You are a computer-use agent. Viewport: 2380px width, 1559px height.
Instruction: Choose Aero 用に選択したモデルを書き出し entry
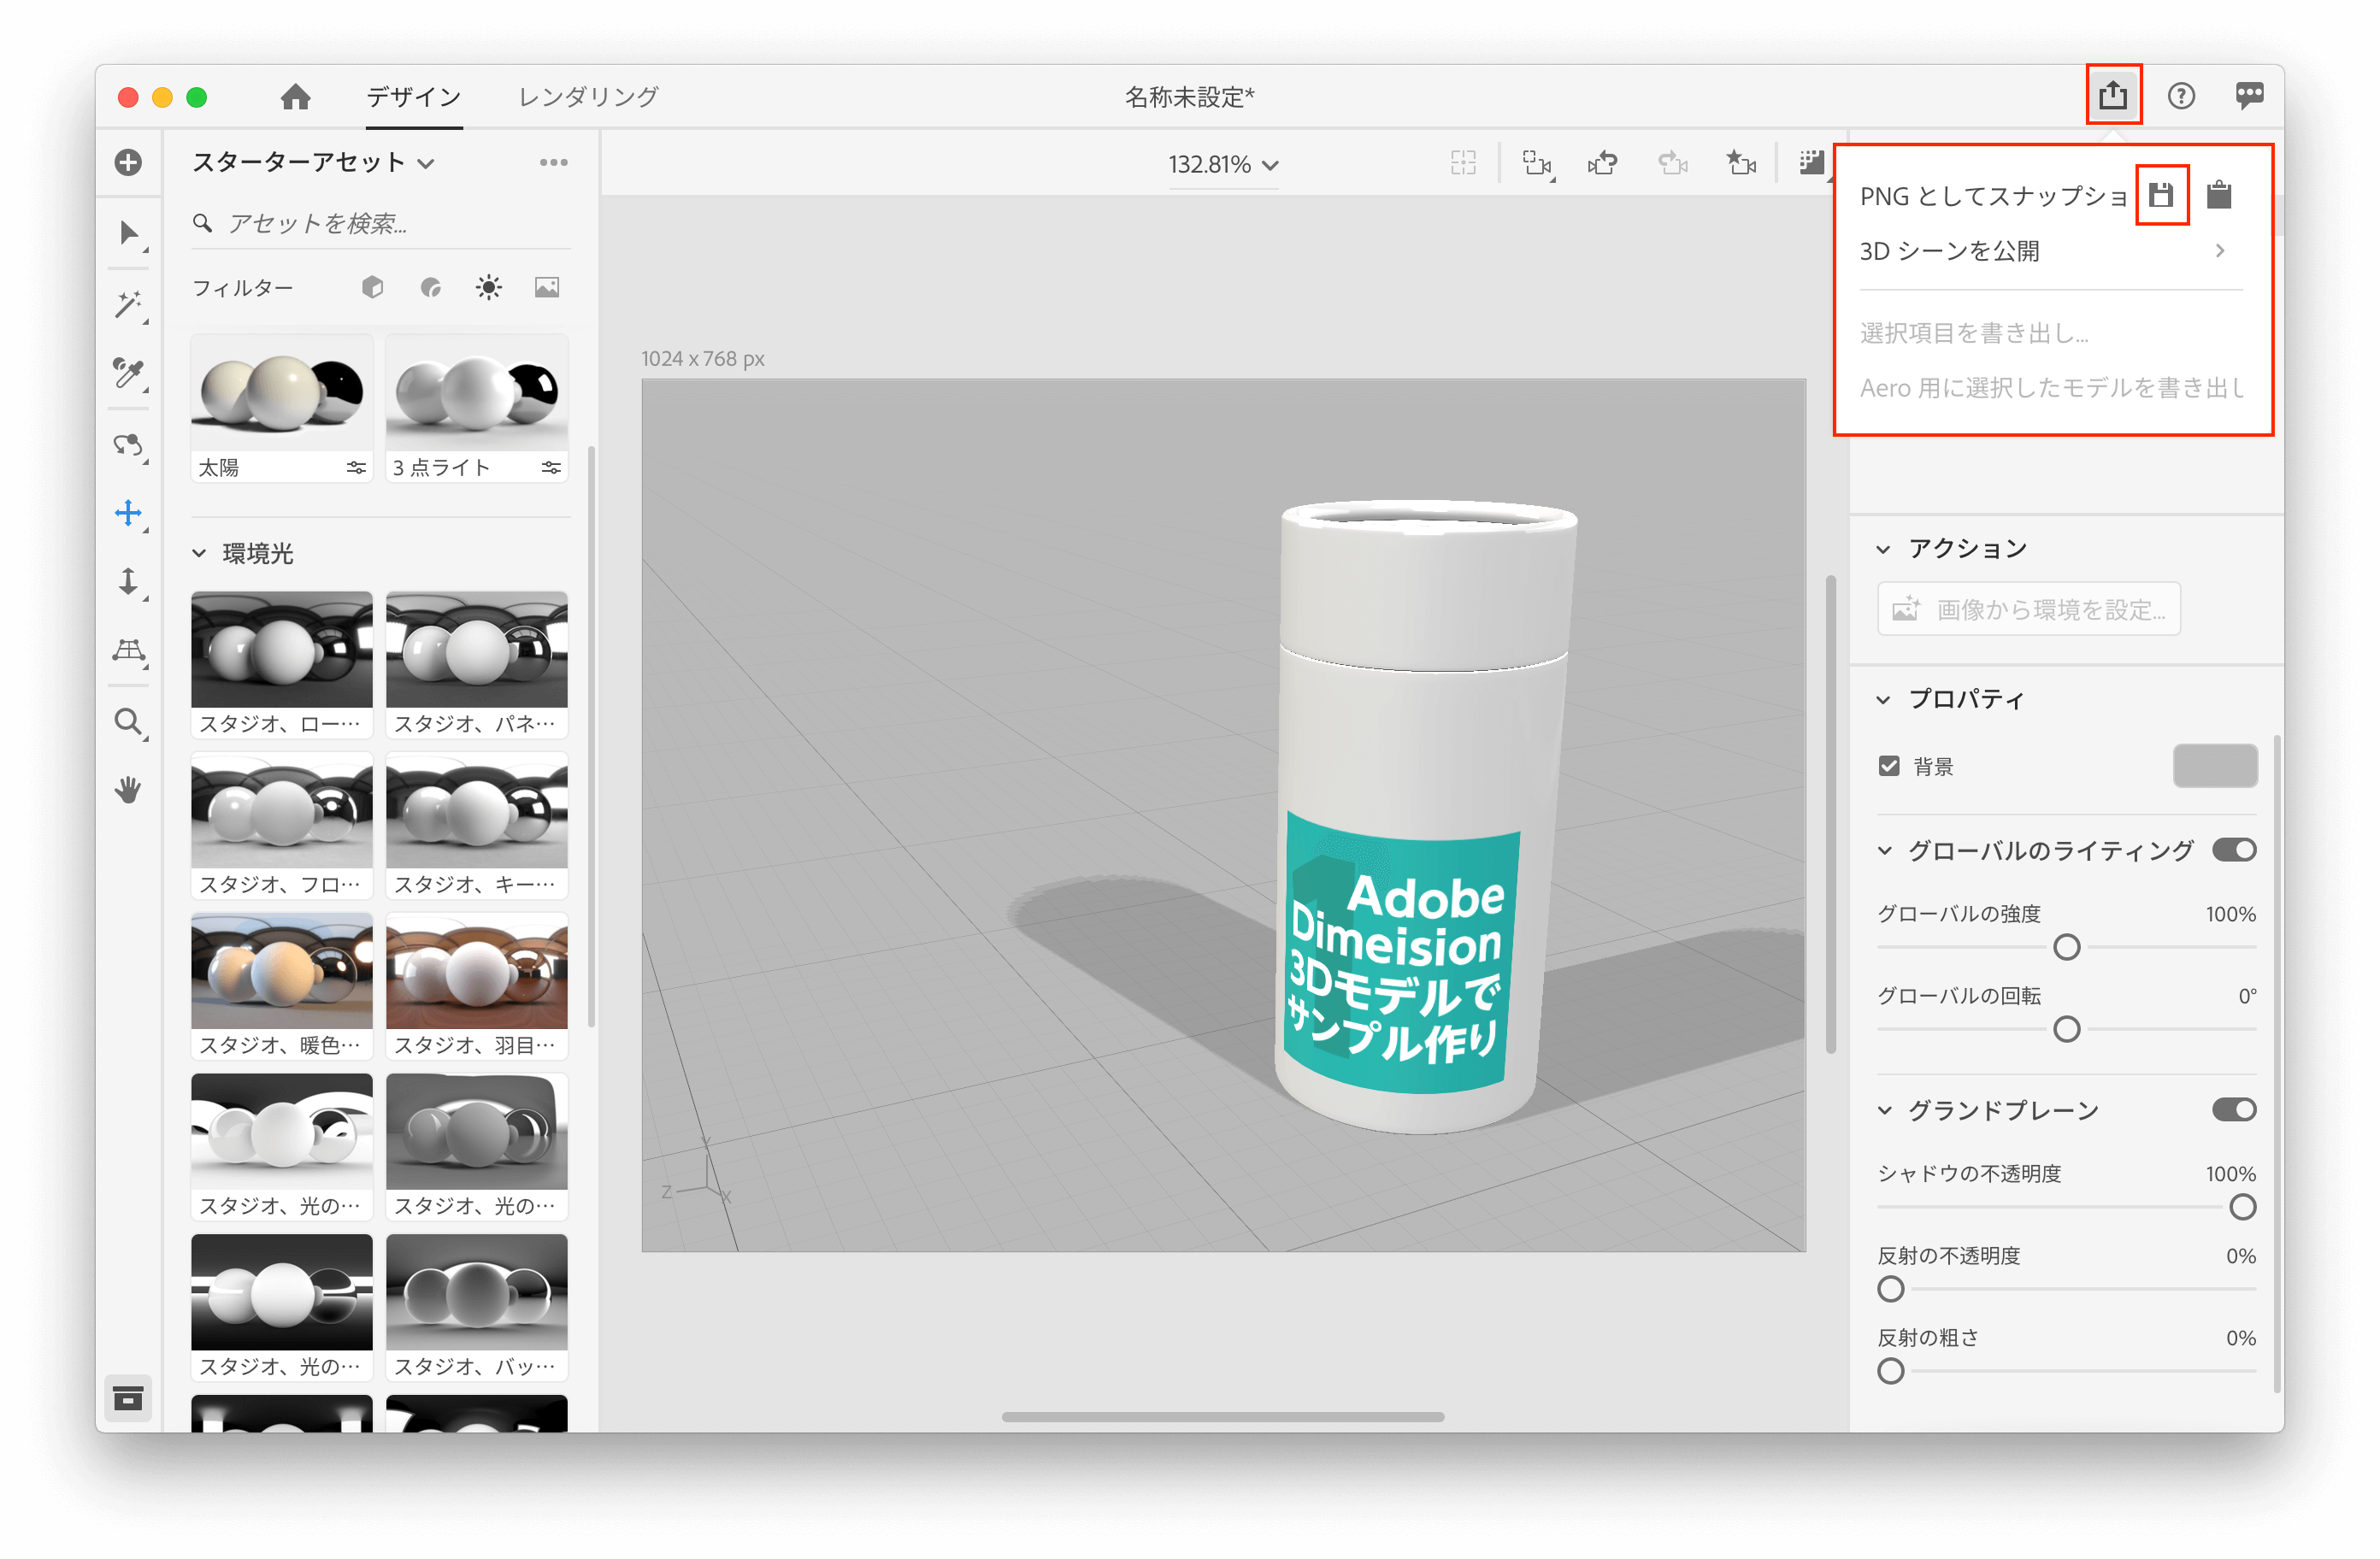pos(2050,387)
